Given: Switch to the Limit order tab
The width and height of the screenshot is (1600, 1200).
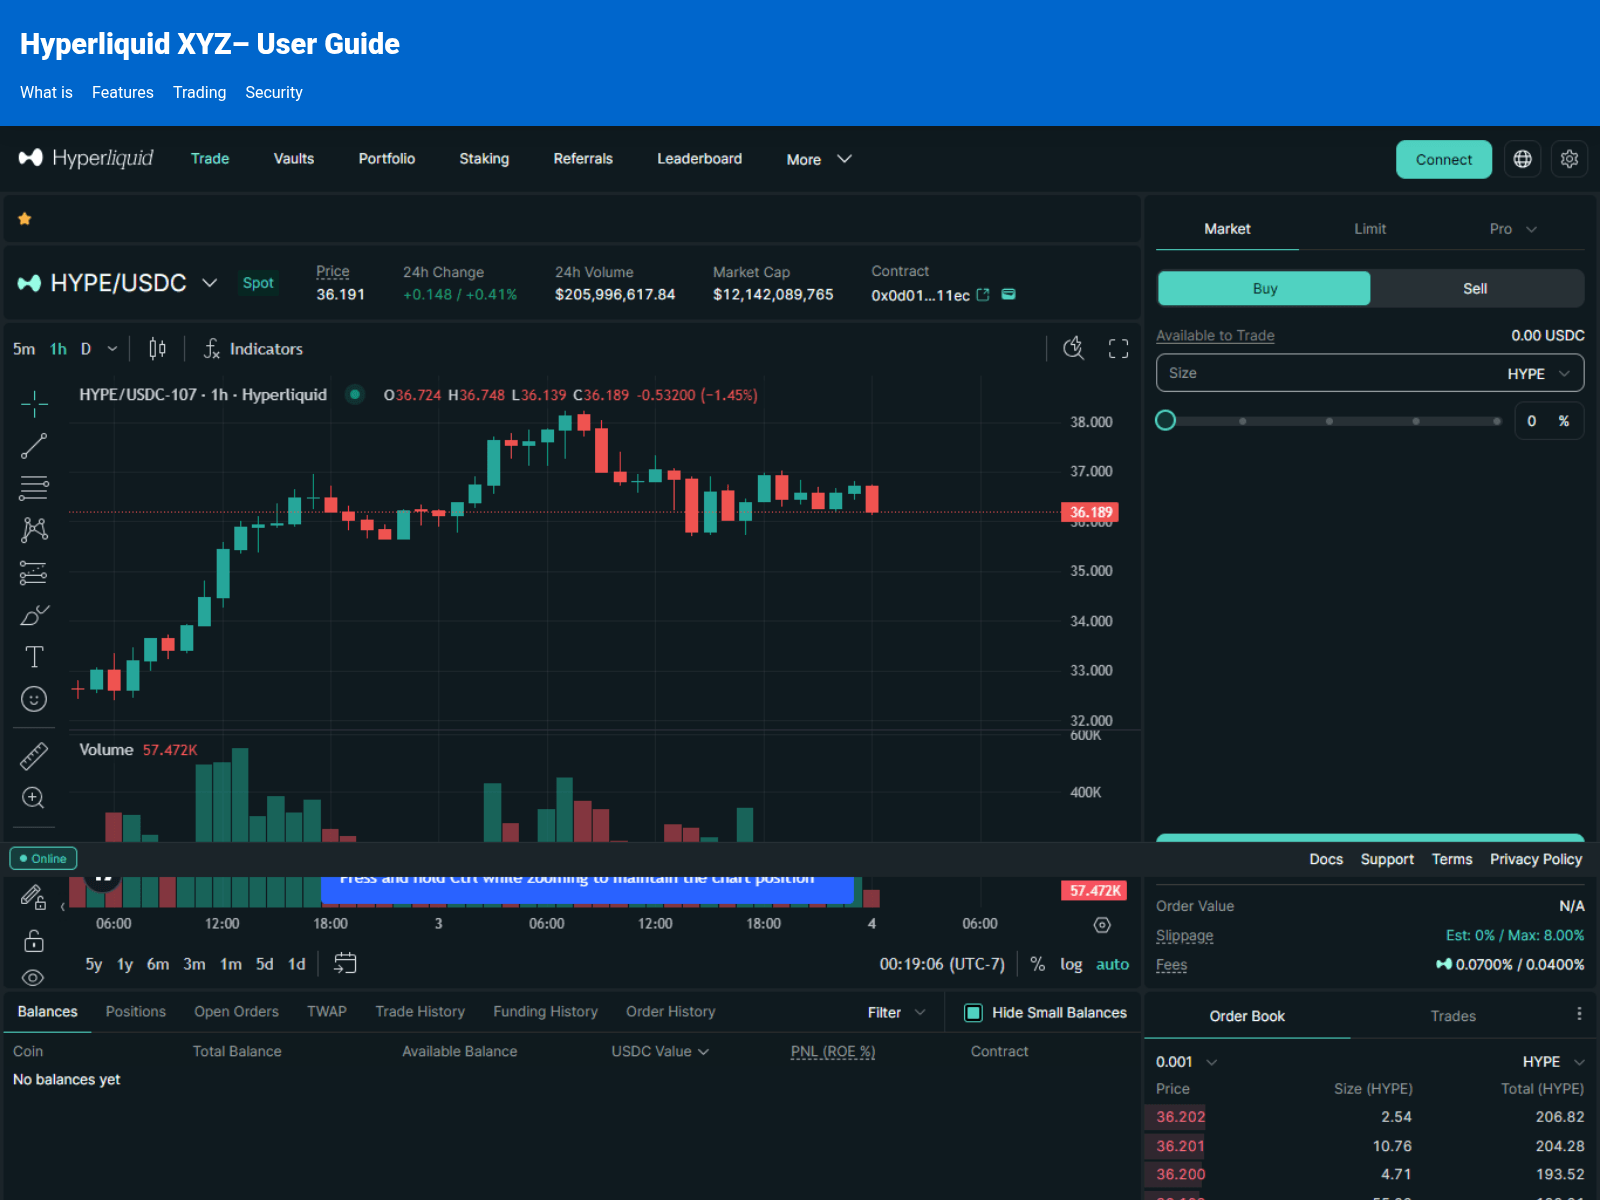Looking at the screenshot, I should click(x=1370, y=229).
